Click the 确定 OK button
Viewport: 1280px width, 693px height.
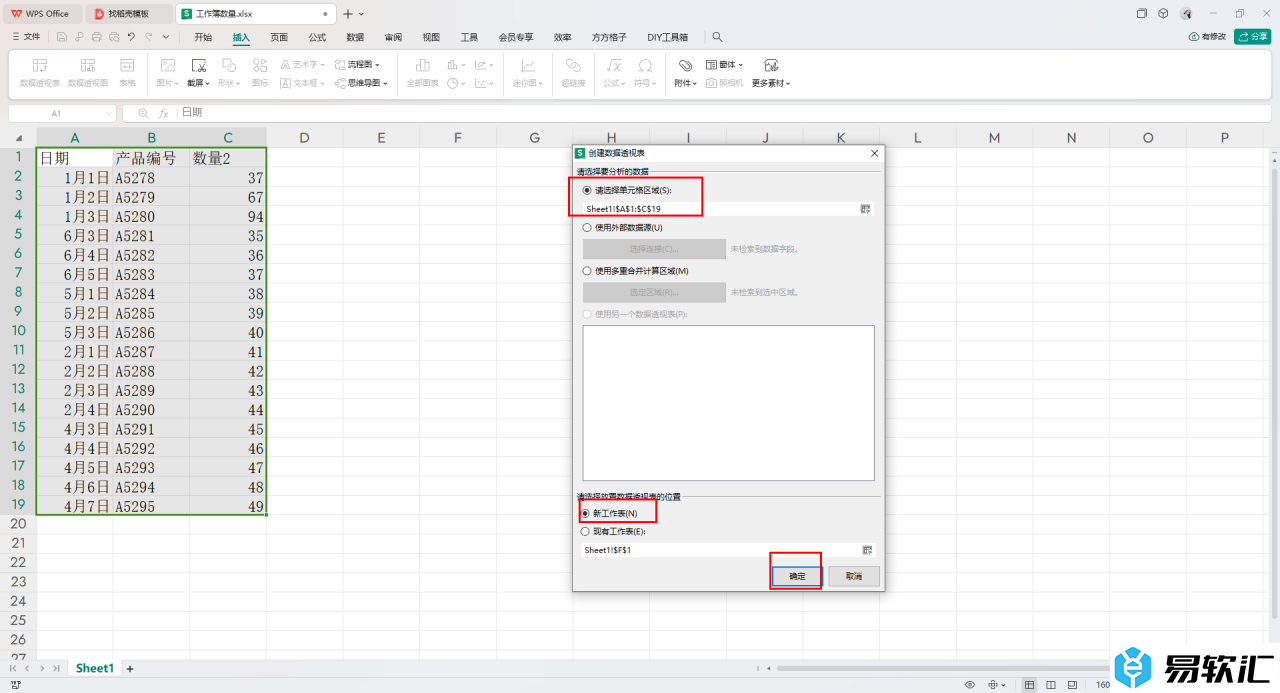[x=796, y=576]
